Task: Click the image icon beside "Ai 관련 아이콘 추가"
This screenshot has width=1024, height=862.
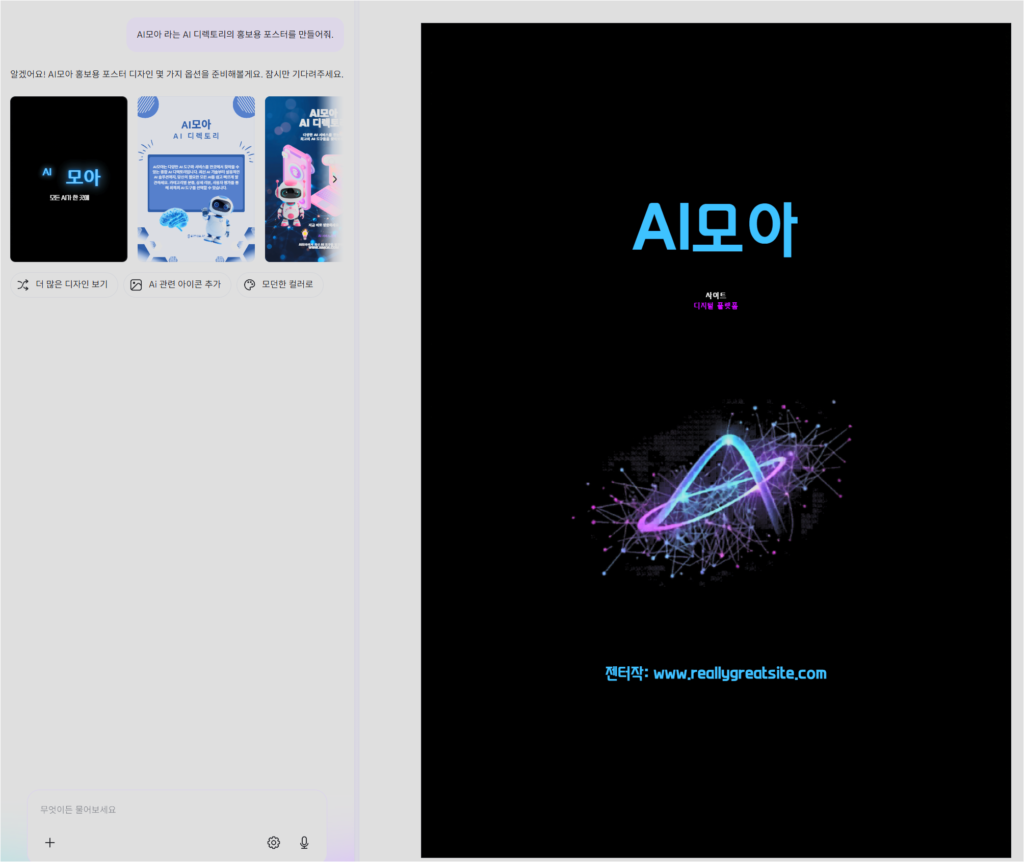Action: tap(135, 284)
